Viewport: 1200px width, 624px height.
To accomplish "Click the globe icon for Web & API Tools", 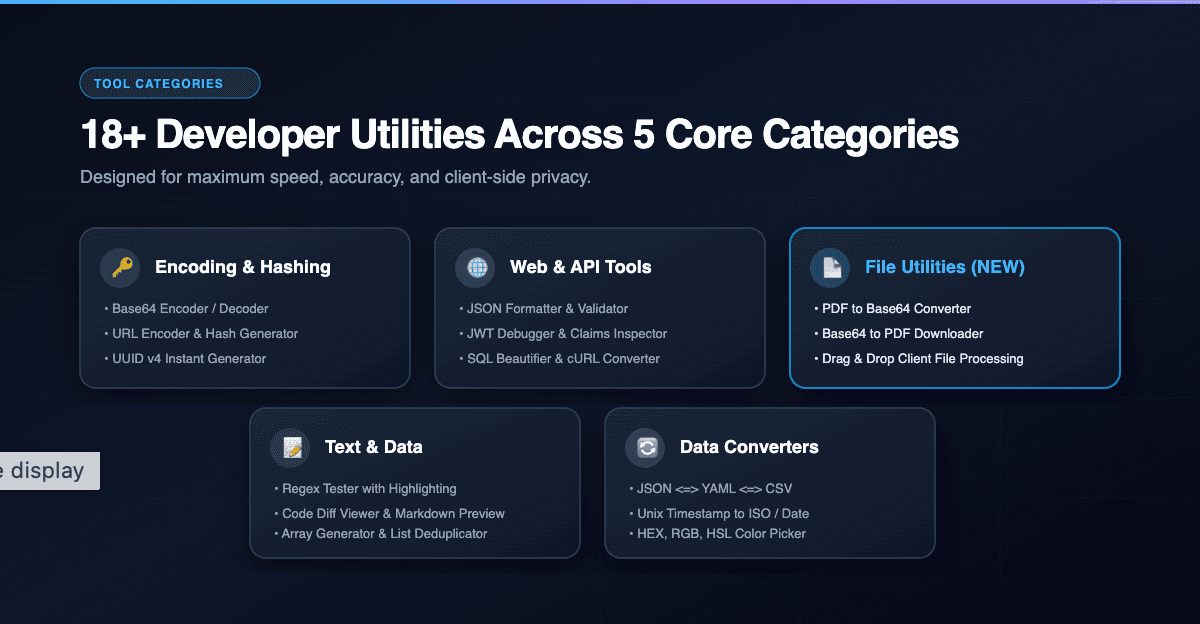I will pyautogui.click(x=475, y=267).
